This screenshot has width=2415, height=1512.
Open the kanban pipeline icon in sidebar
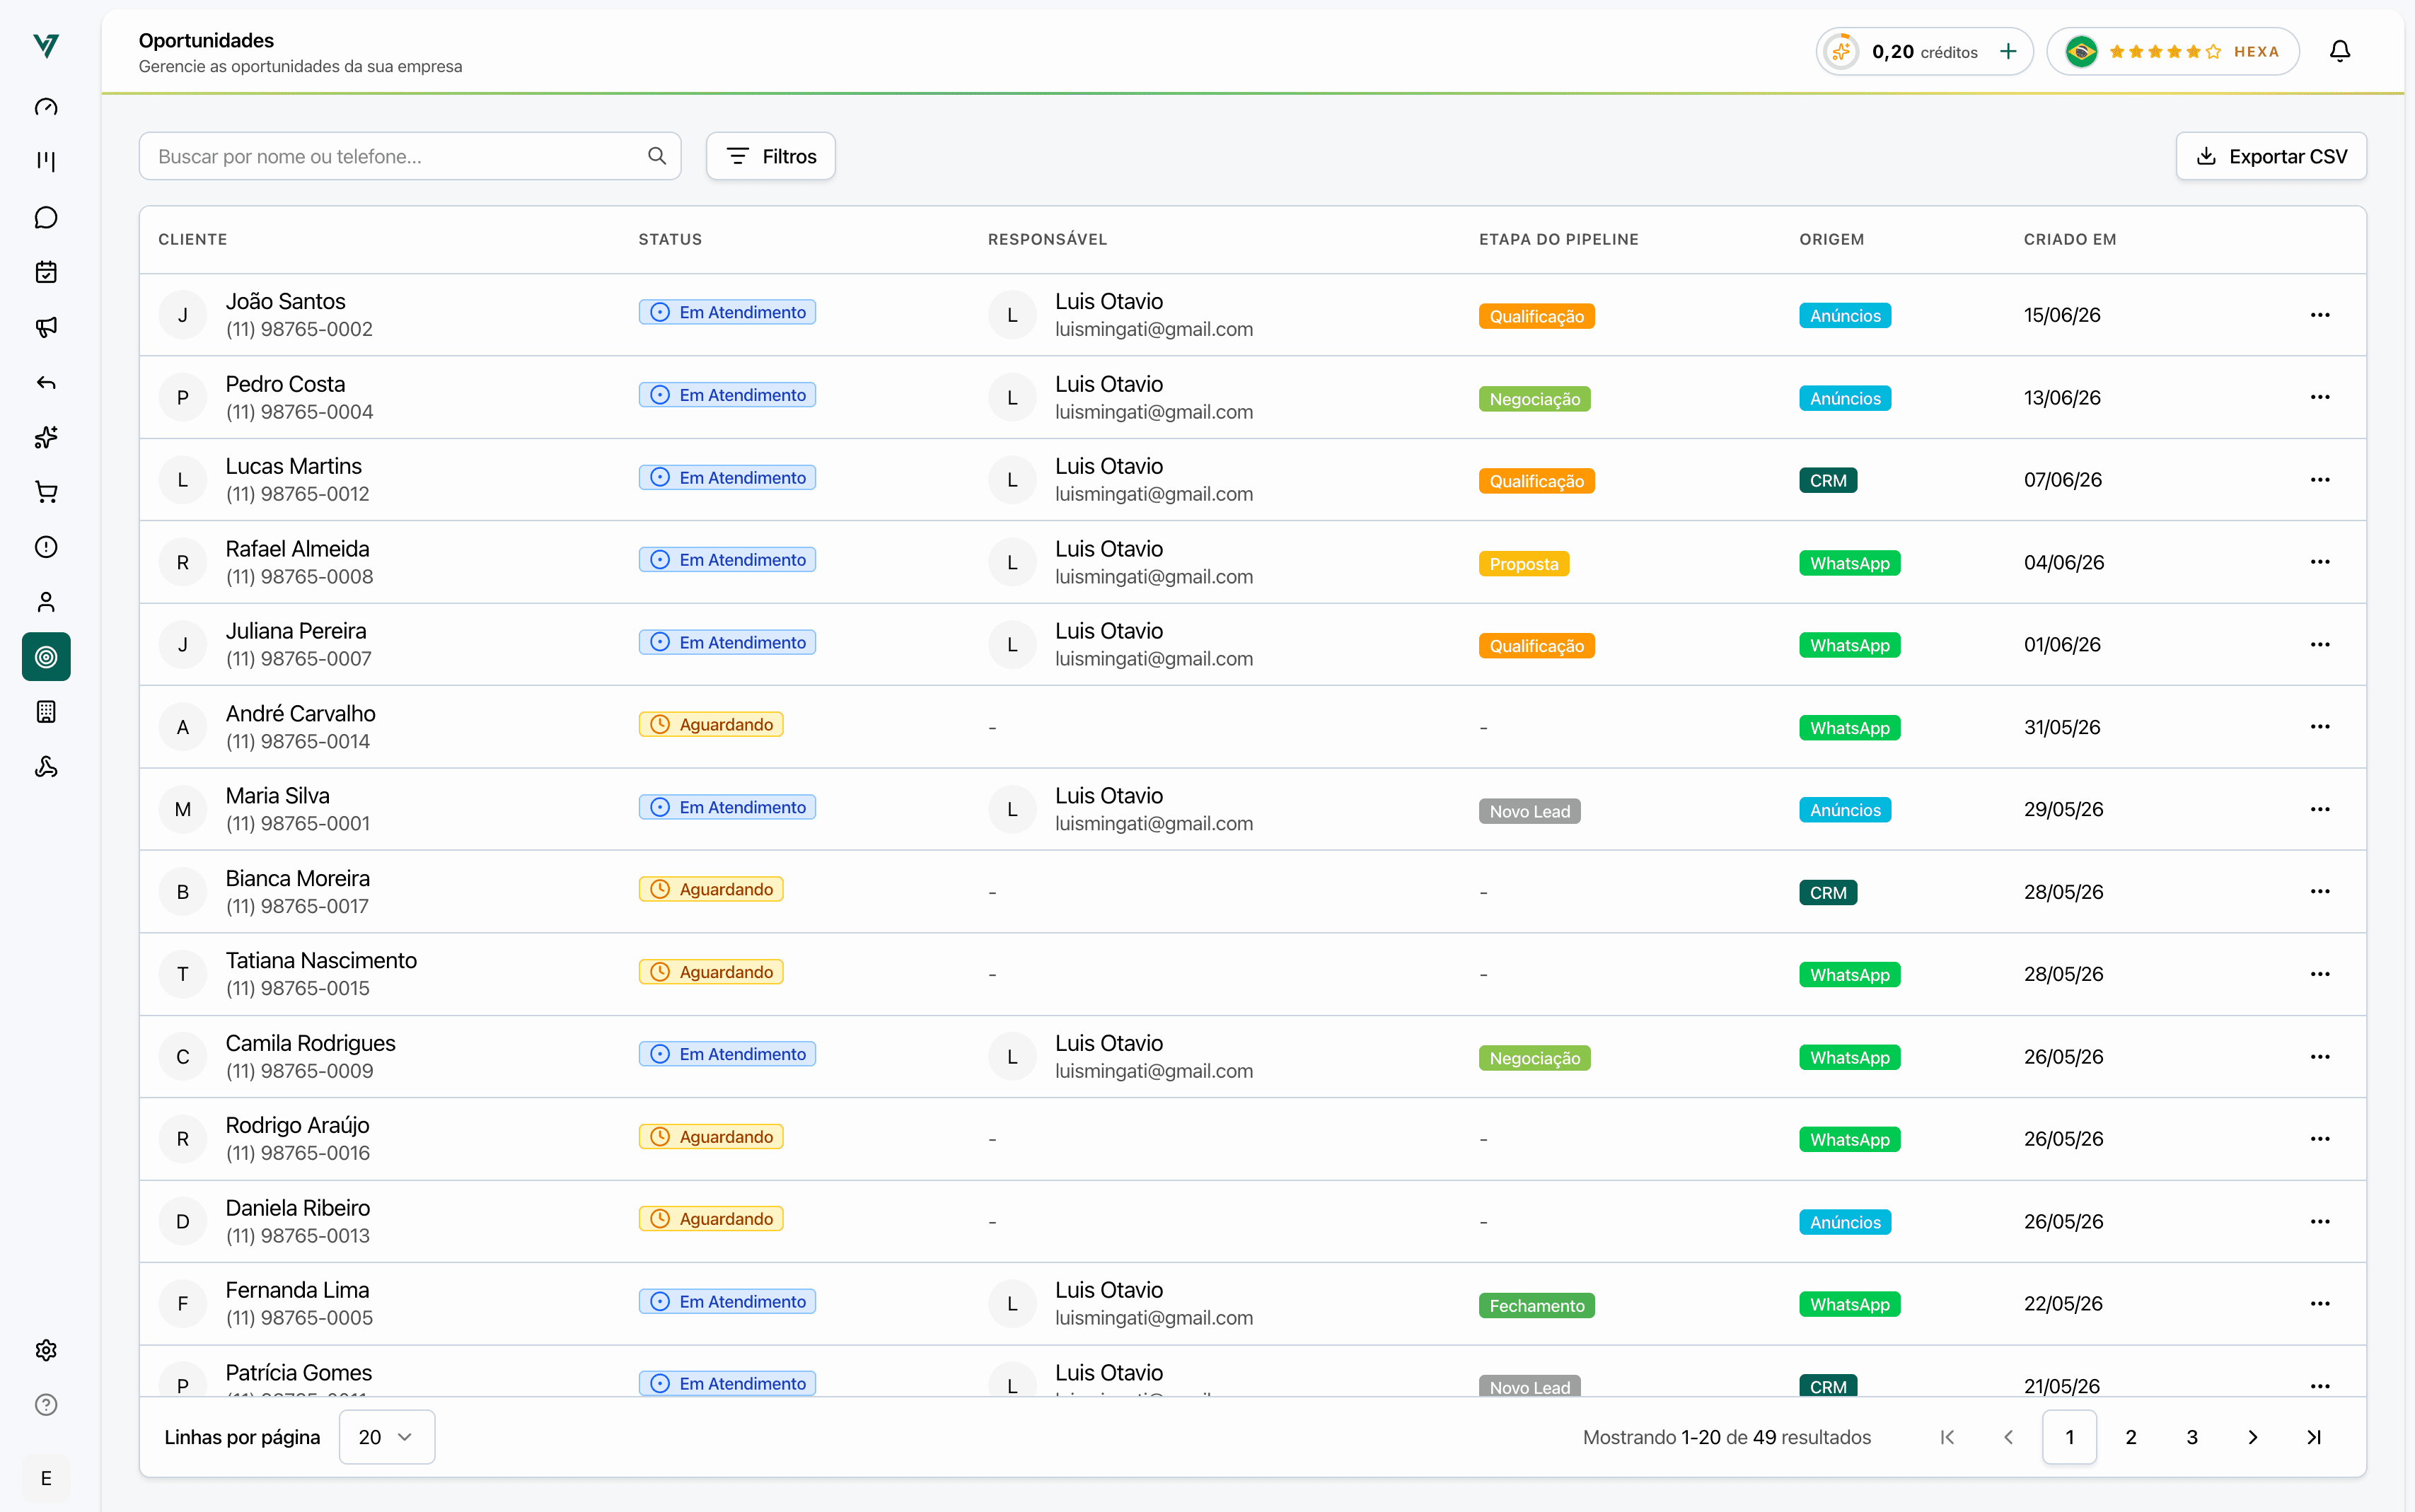(x=46, y=162)
